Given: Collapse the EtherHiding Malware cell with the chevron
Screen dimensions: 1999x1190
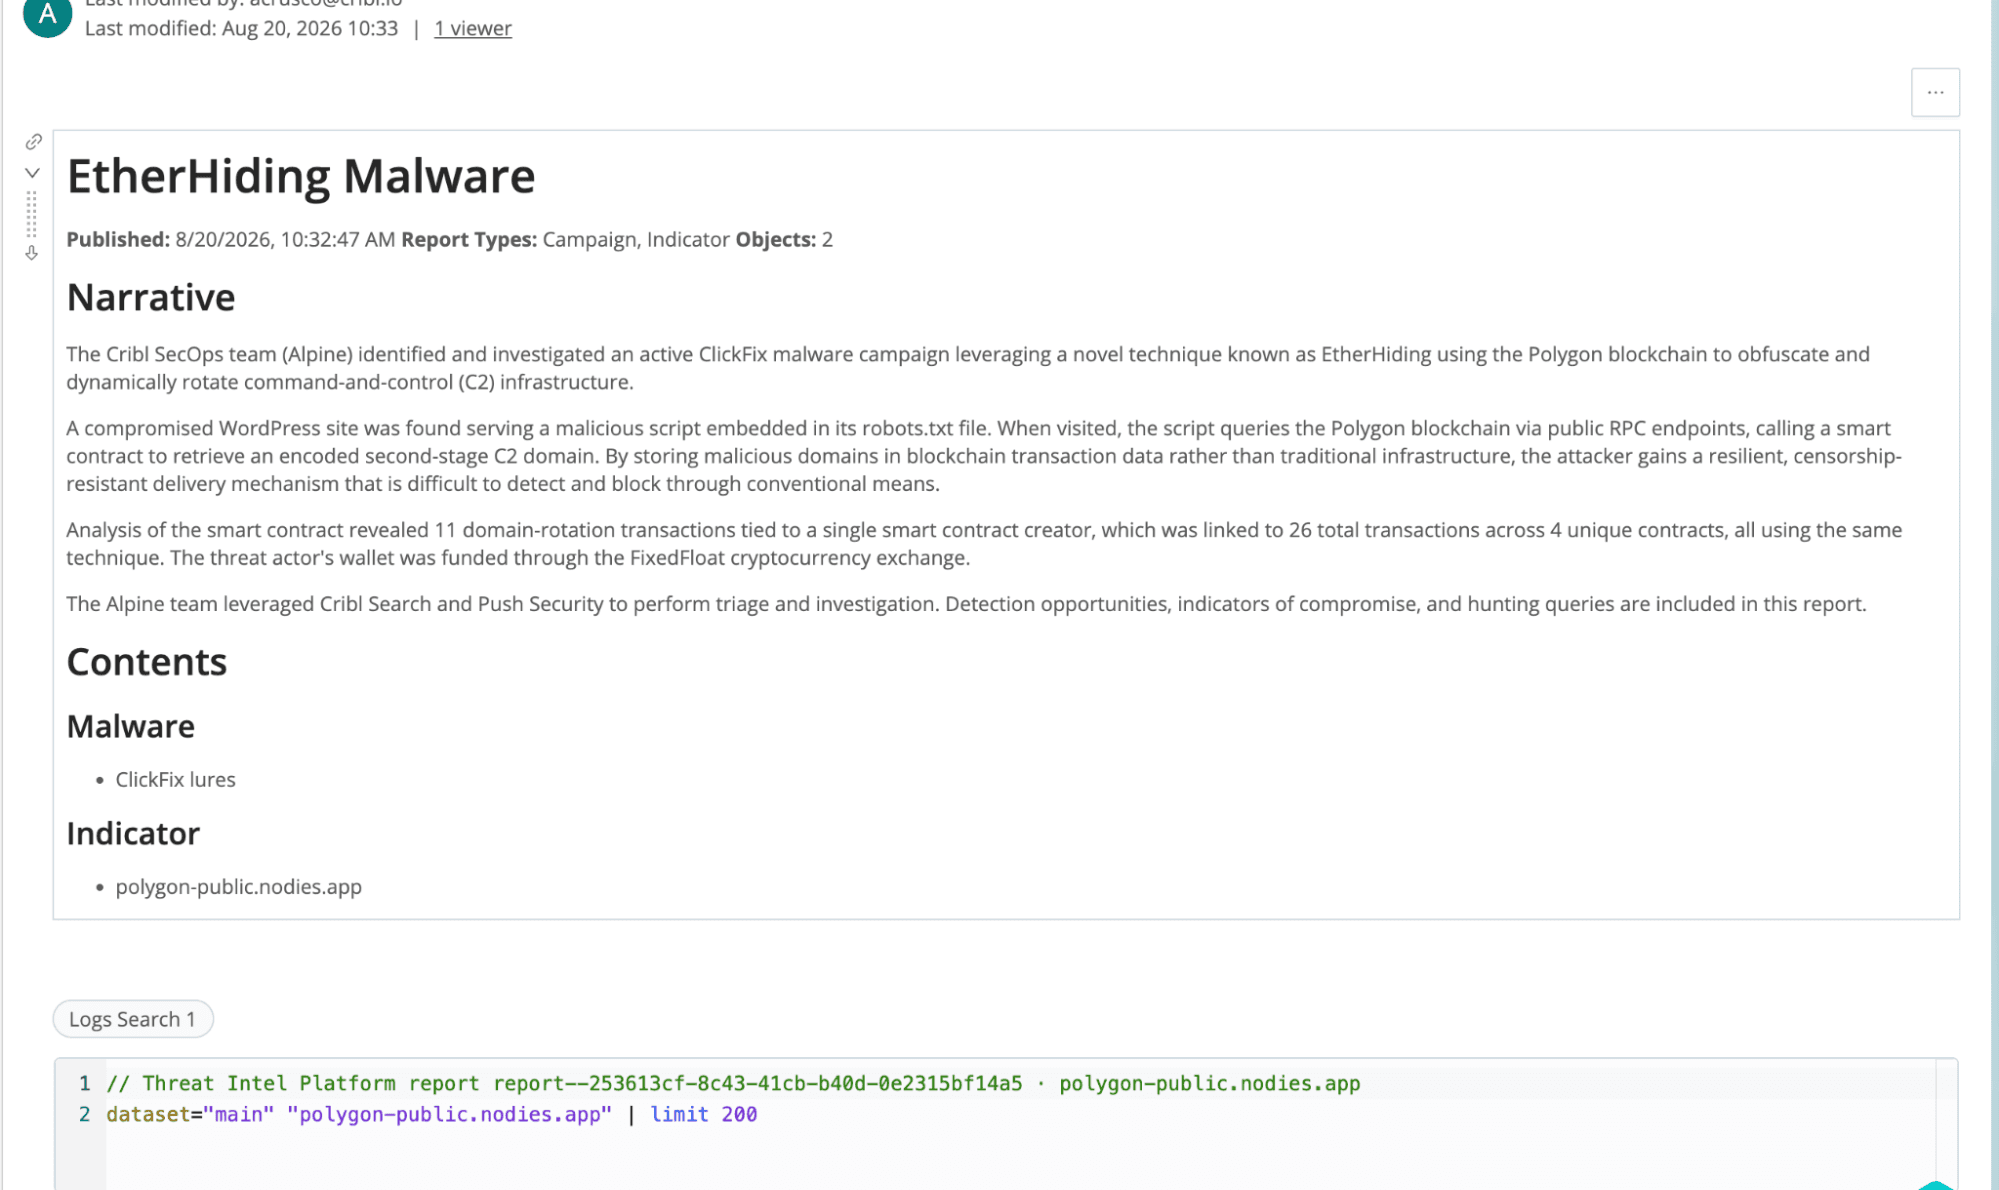Looking at the screenshot, I should coord(33,173).
